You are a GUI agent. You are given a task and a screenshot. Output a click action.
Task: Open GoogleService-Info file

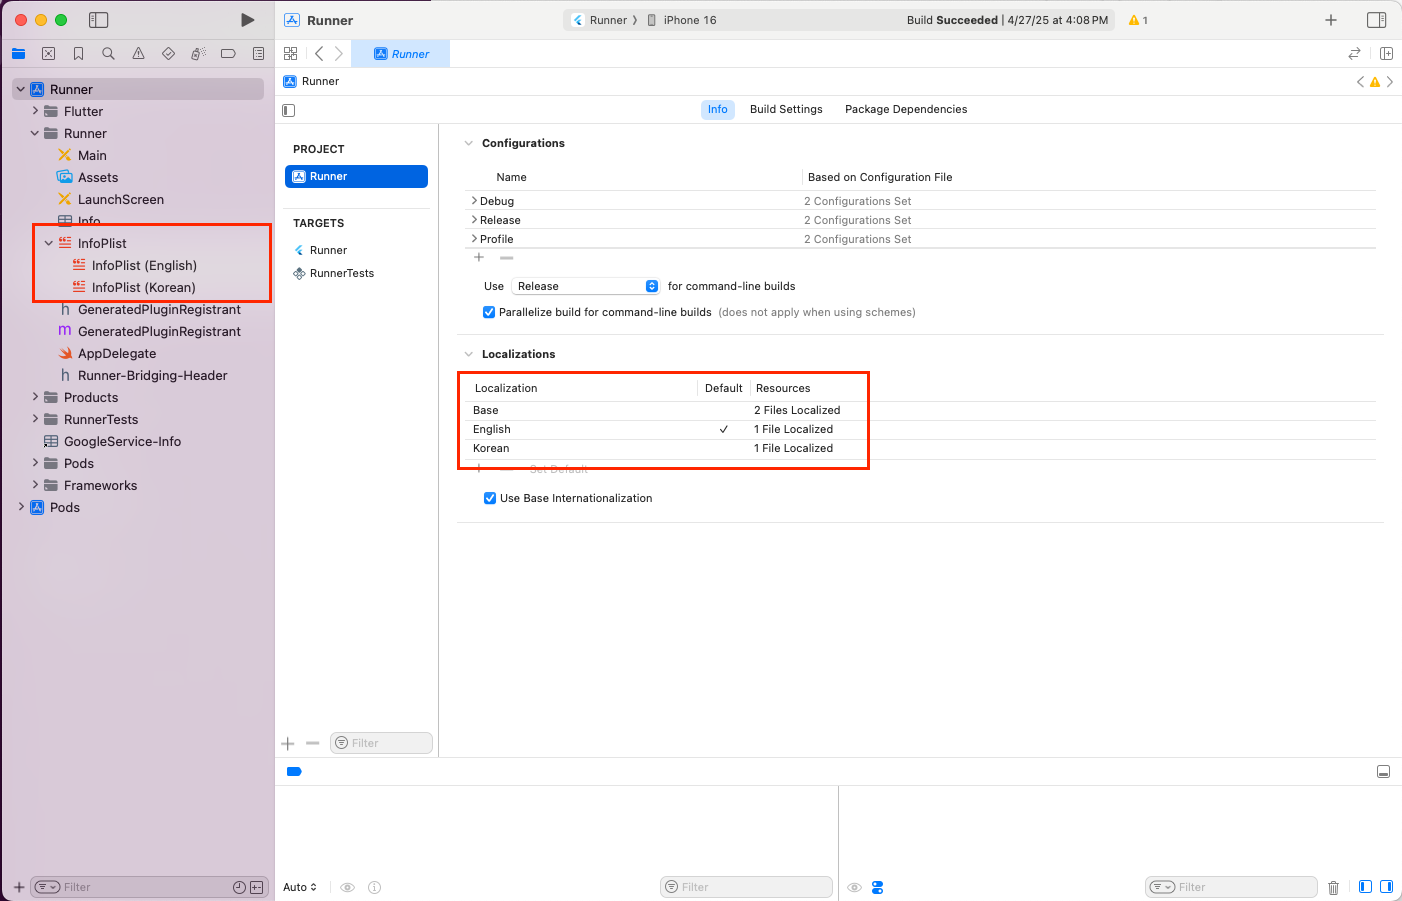point(122,441)
